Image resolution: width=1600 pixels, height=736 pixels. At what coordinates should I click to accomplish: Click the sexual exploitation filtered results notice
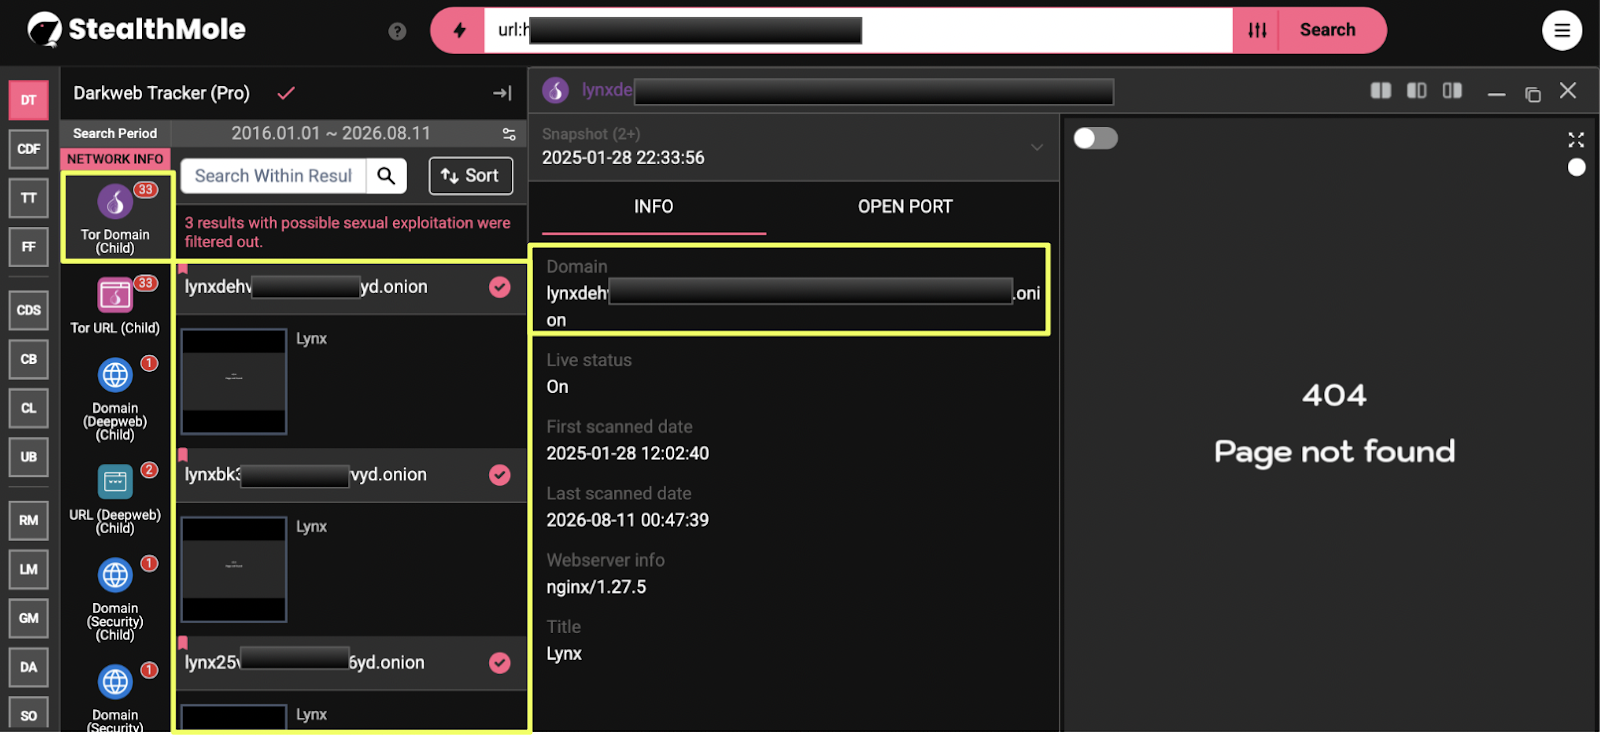347,232
